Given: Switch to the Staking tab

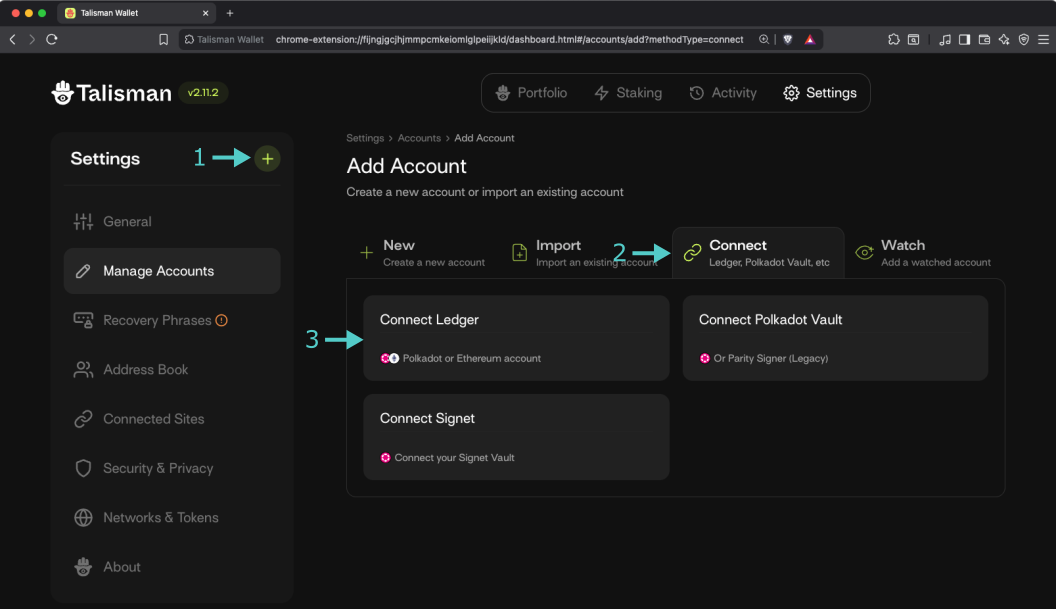Looking at the screenshot, I should (628, 93).
